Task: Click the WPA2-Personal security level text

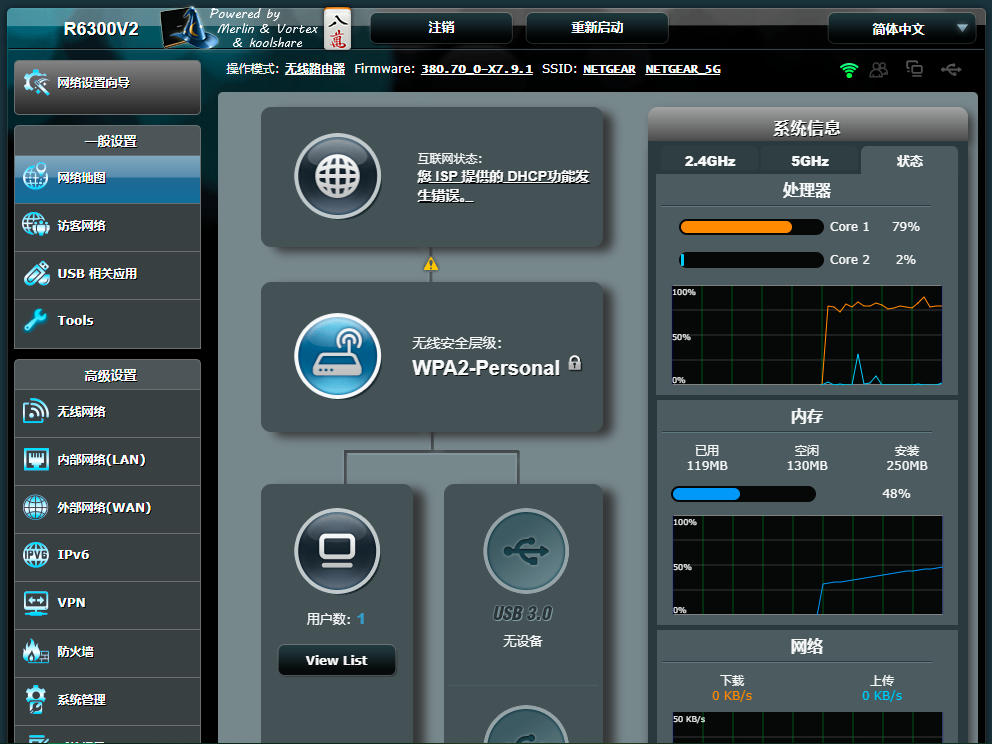Action: (486, 368)
